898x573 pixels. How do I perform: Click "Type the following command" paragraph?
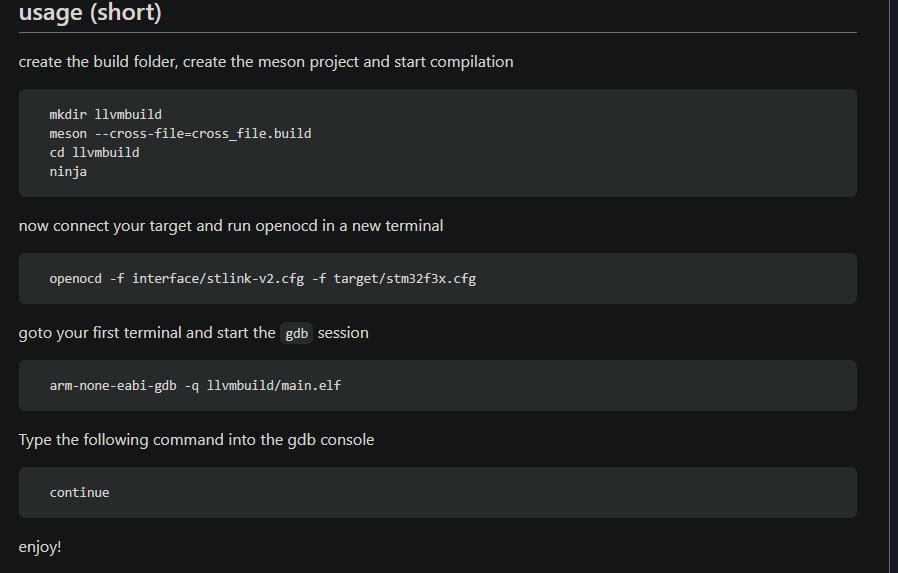point(196,440)
